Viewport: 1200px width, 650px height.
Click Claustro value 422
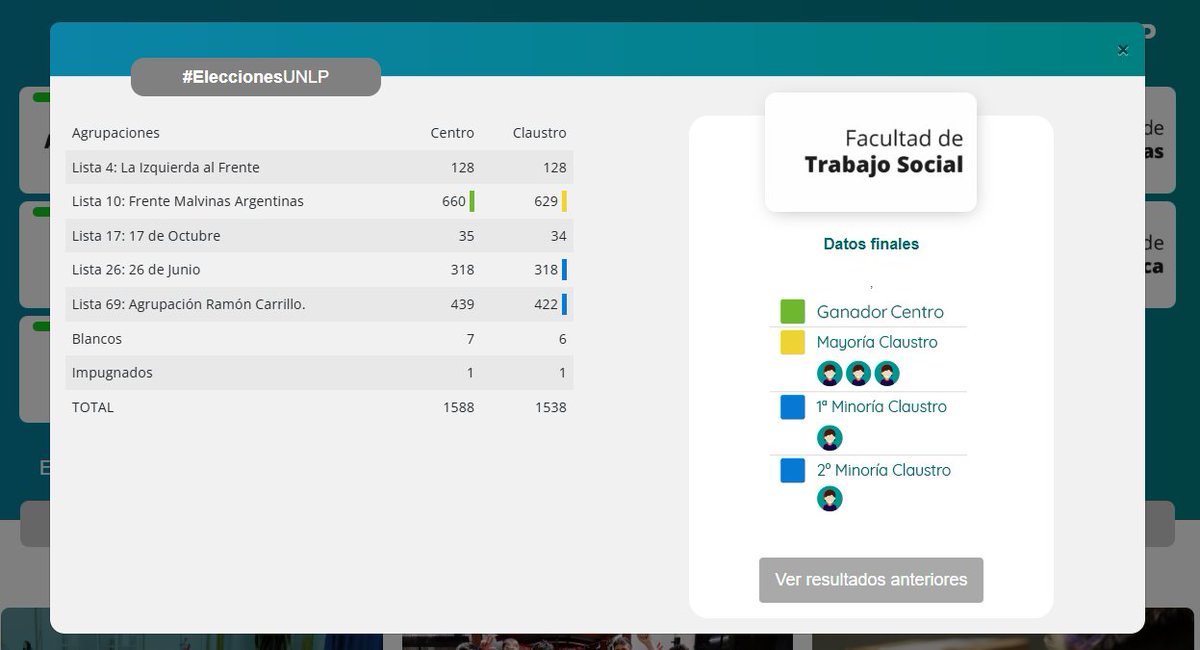click(546, 304)
